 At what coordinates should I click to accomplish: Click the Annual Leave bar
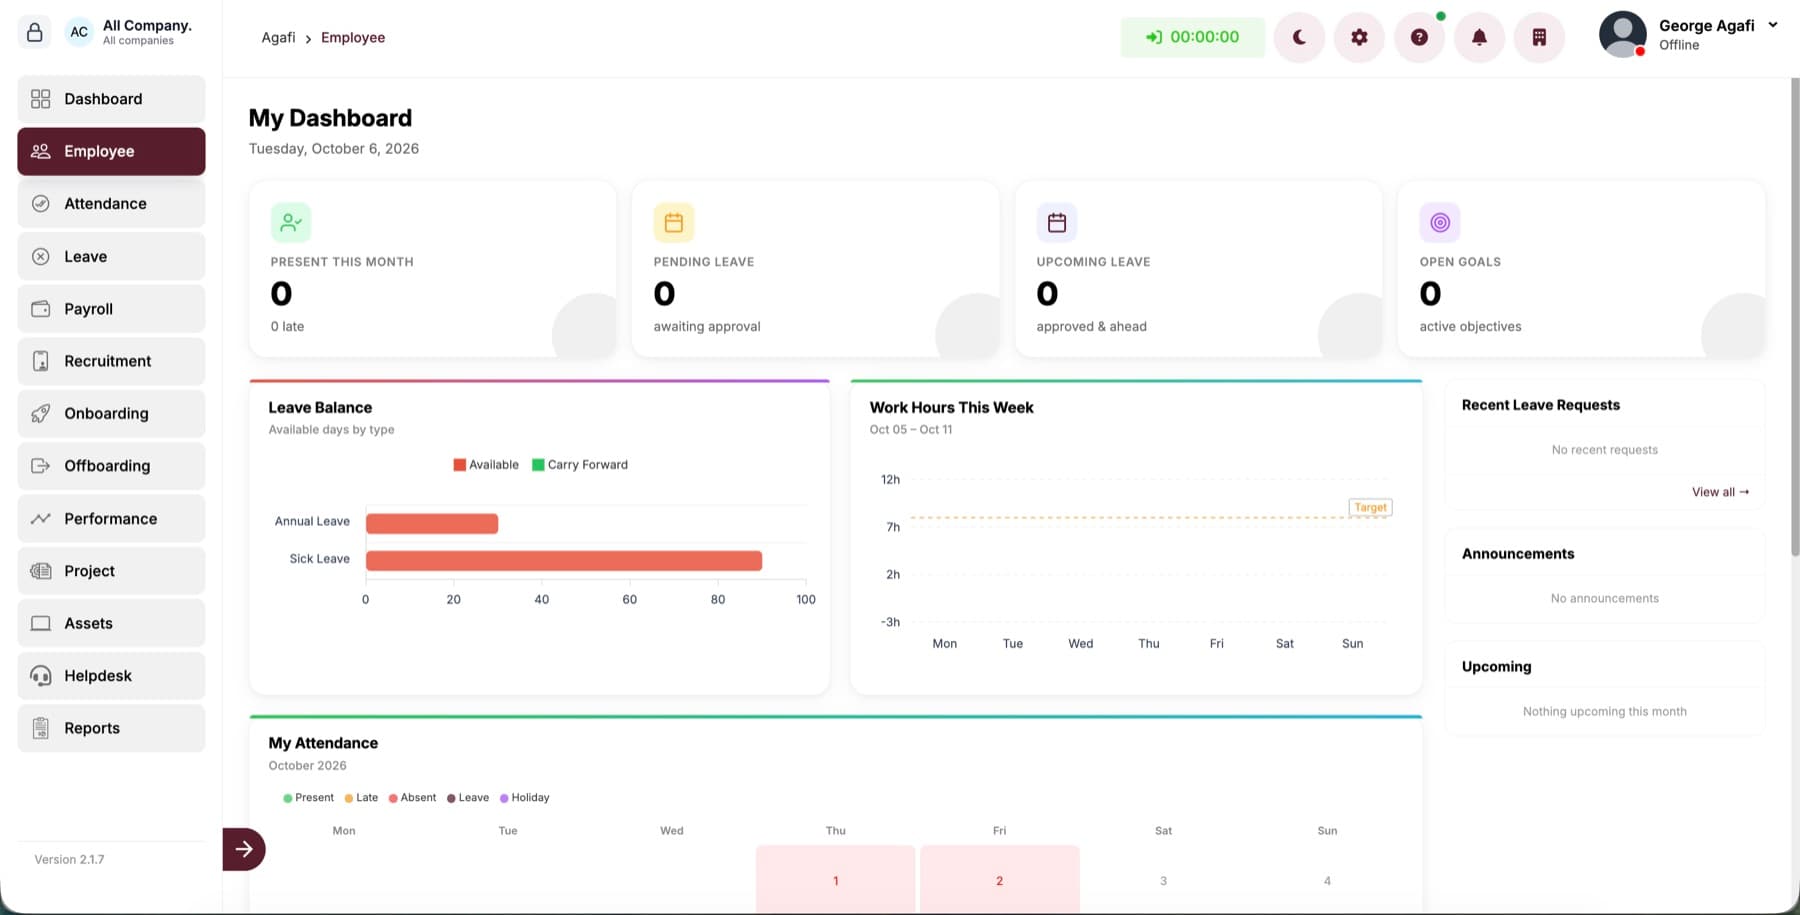pos(432,523)
